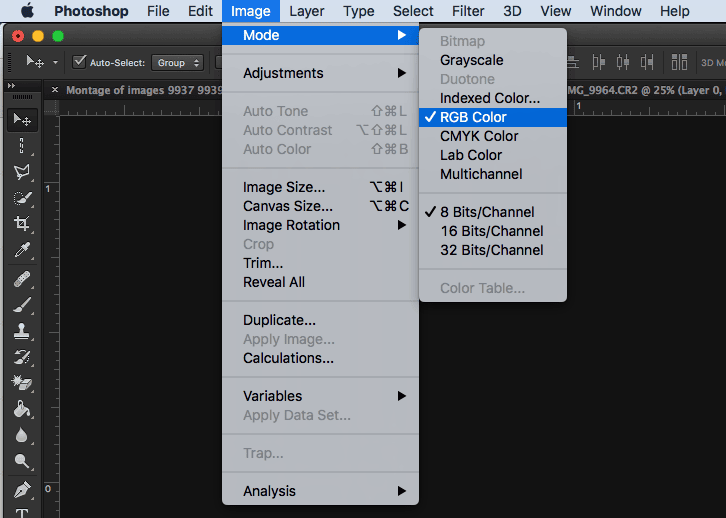This screenshot has width=726, height=518.
Task: Open the Apple menu
Action: coord(27,11)
